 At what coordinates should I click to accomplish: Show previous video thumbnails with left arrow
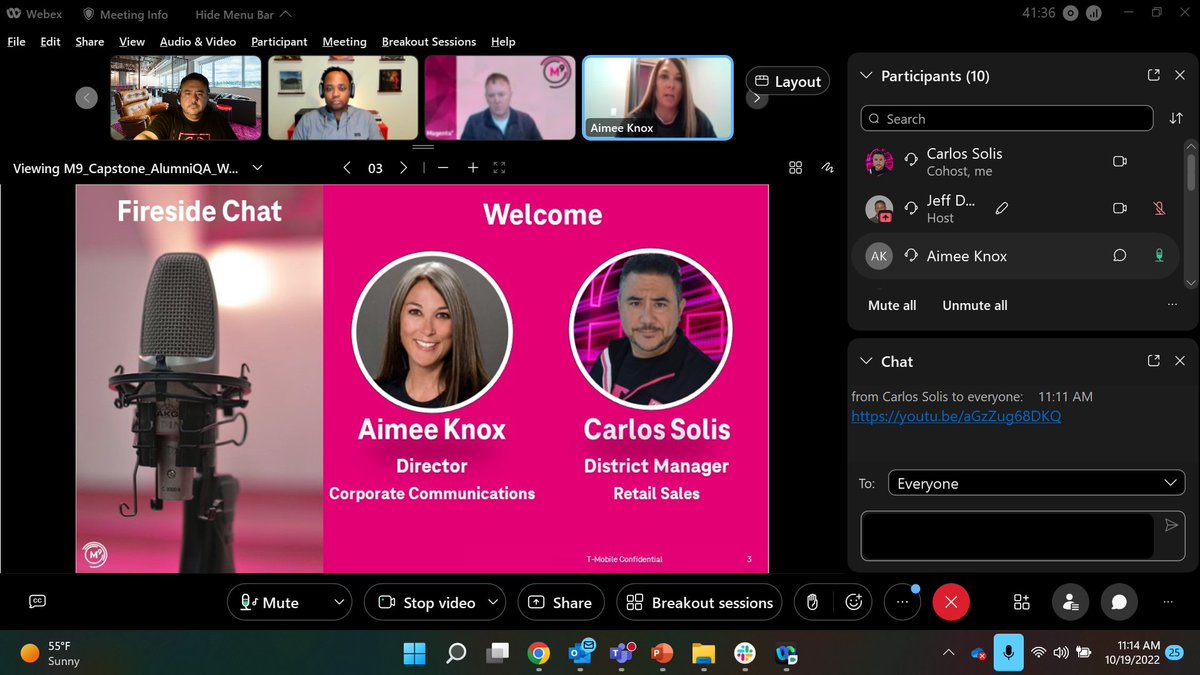[87, 97]
